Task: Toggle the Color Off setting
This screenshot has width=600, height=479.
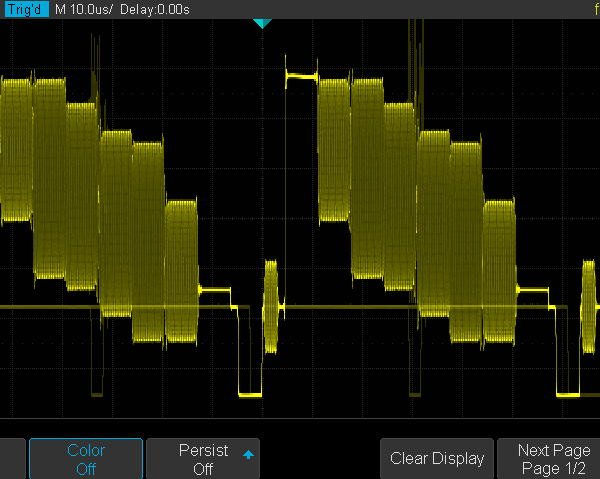Action: point(86,459)
